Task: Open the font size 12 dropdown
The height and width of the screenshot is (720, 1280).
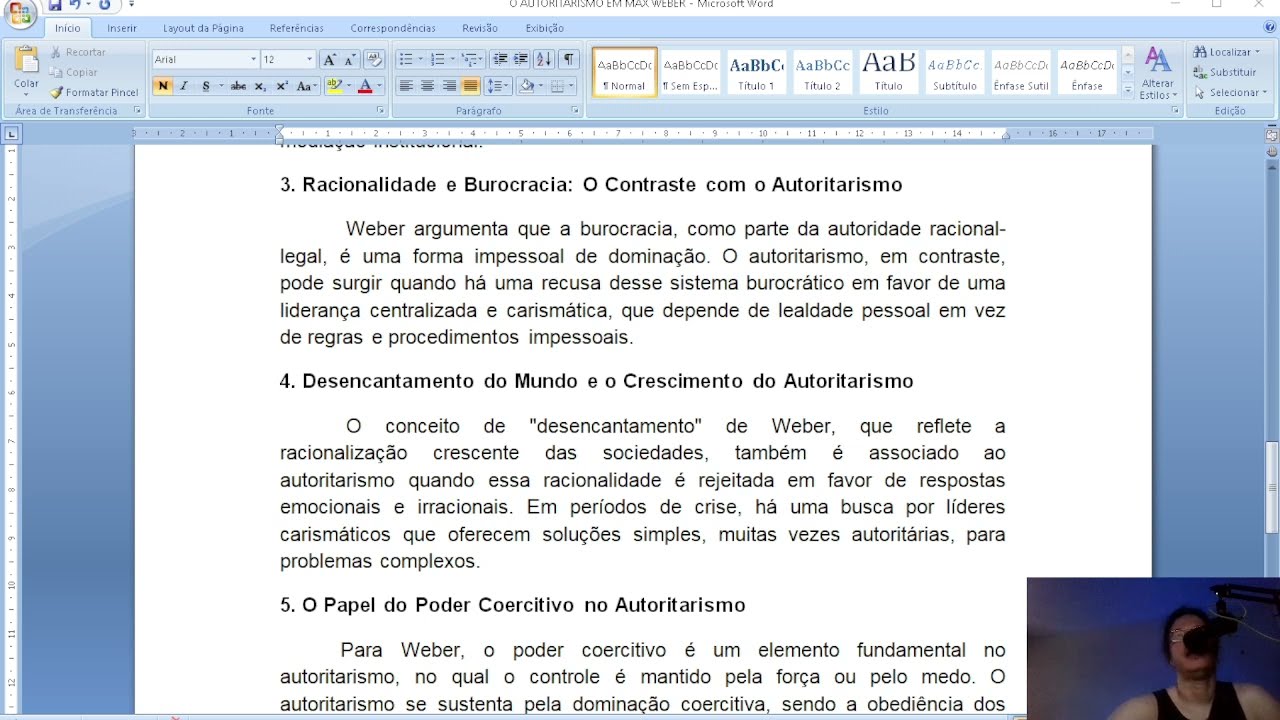Action: [x=288, y=59]
